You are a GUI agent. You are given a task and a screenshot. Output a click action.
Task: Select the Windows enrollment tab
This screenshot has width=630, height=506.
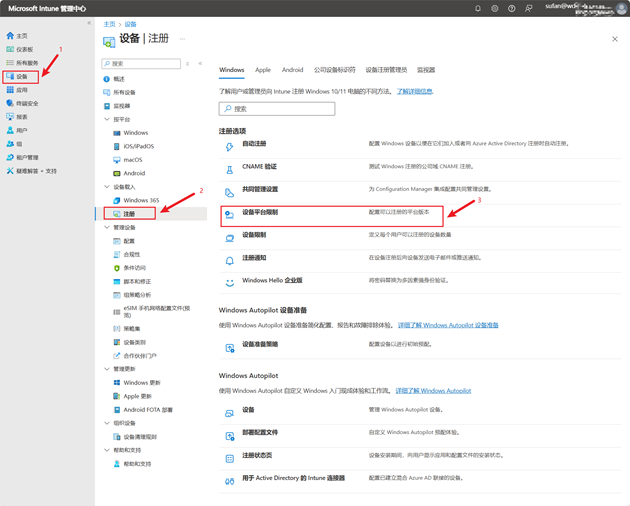231,70
